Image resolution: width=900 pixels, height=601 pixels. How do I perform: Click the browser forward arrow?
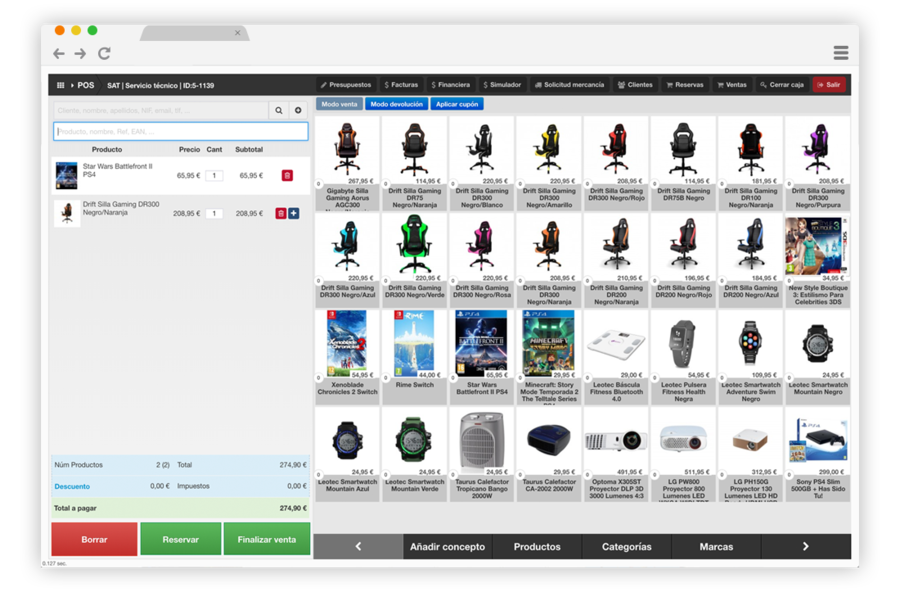(x=80, y=53)
